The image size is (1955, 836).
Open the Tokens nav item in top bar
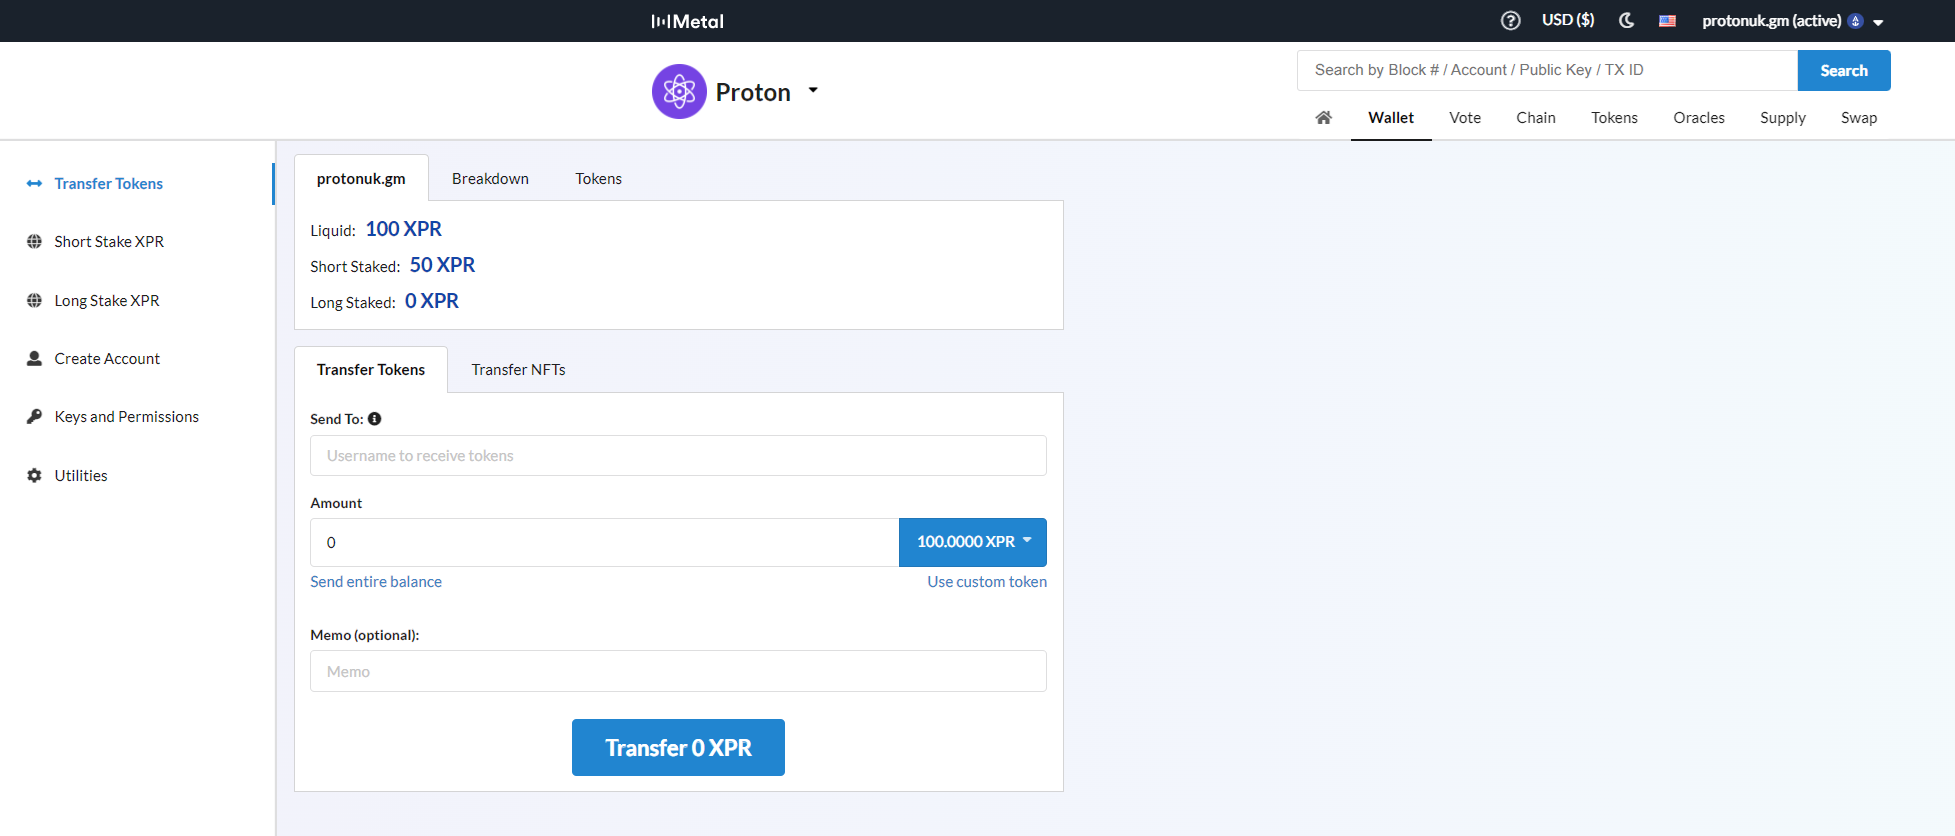pyautogui.click(x=1615, y=118)
